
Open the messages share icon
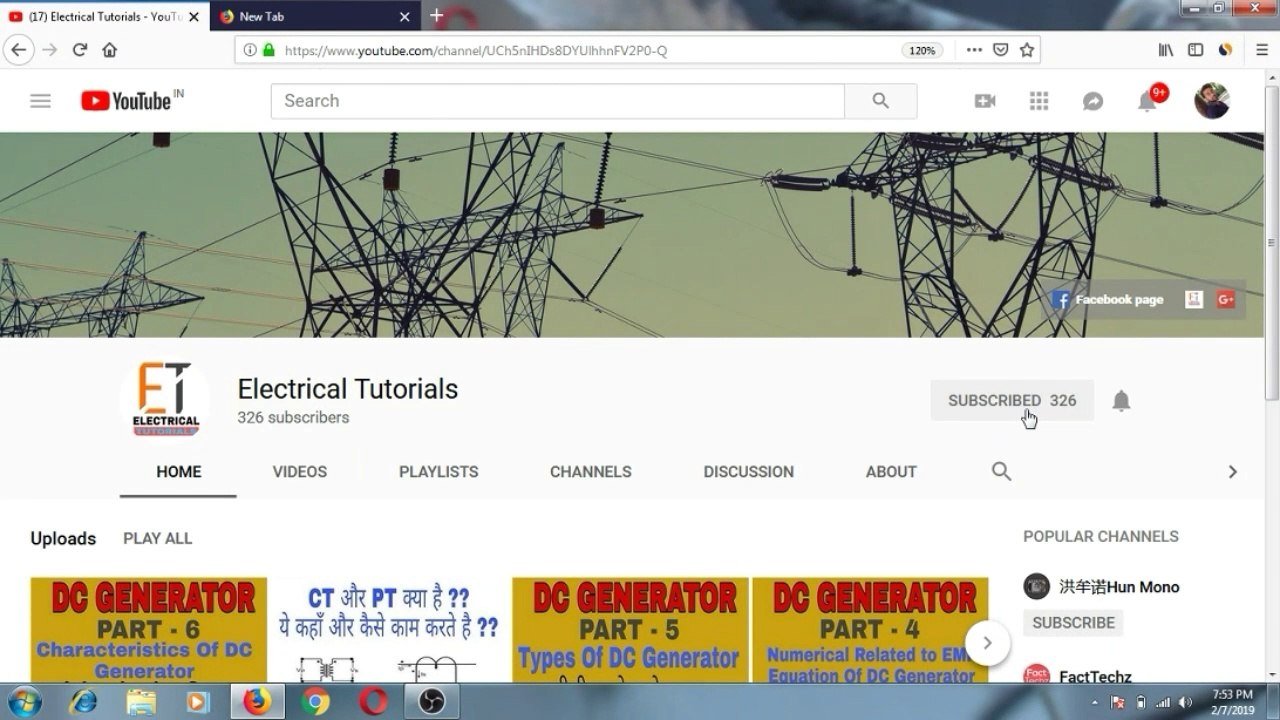click(1093, 101)
